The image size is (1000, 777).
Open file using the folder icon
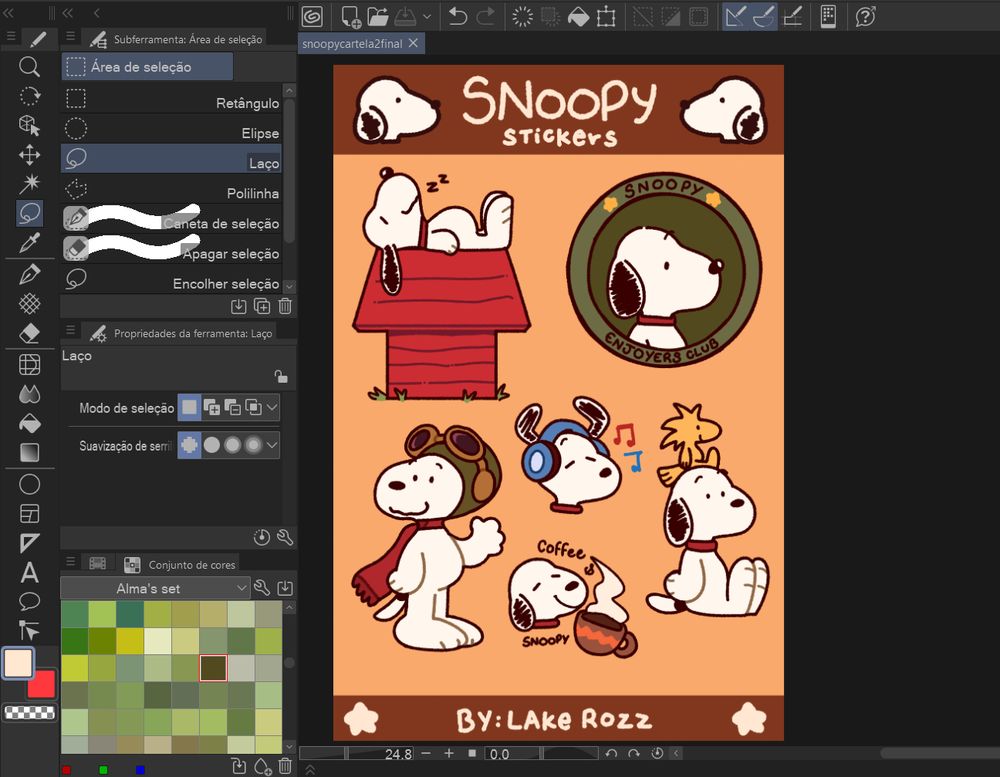(377, 16)
